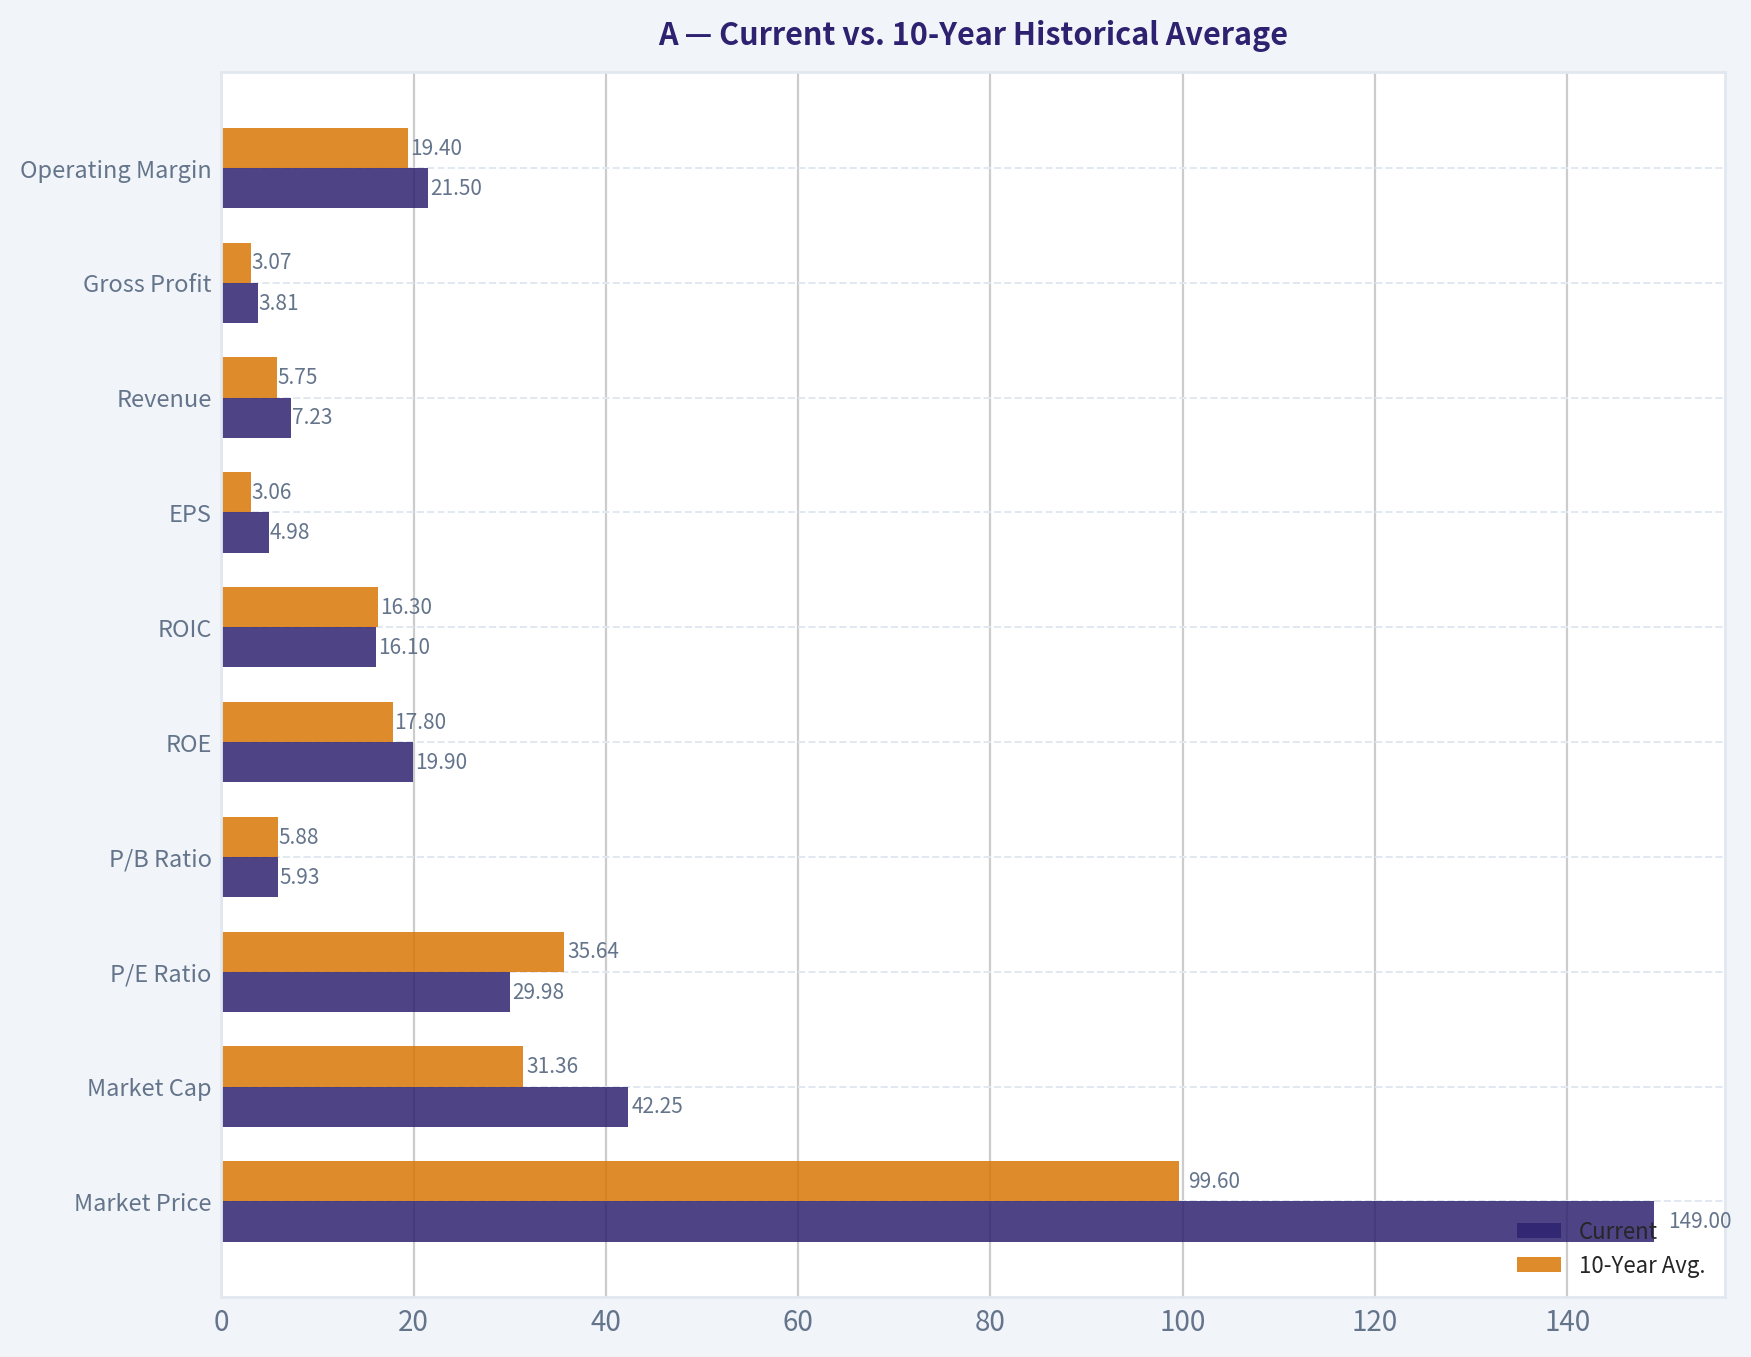
Task: Click the x-axis tick label 60
Action: tap(797, 1322)
